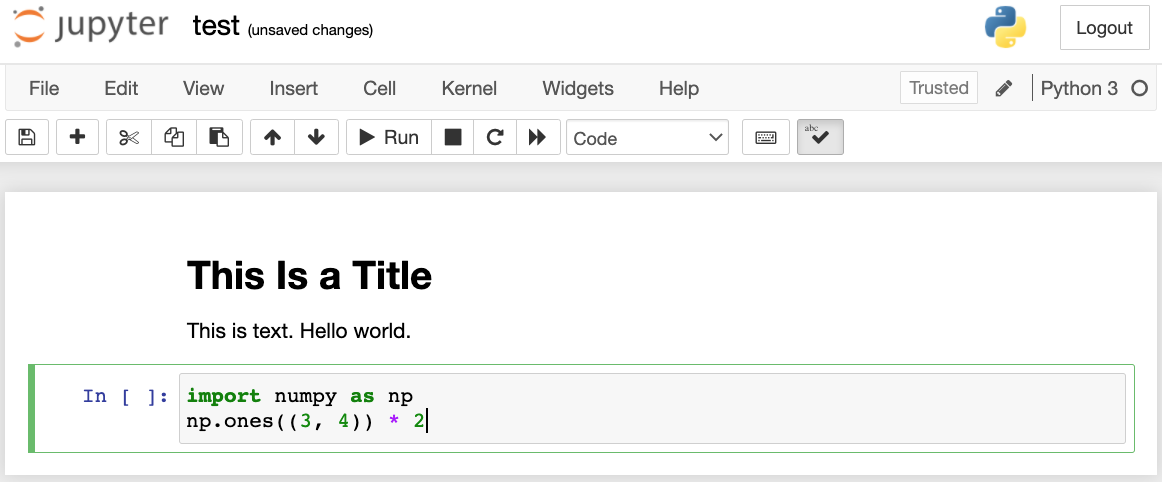Click the Logout button

[x=1104, y=28]
